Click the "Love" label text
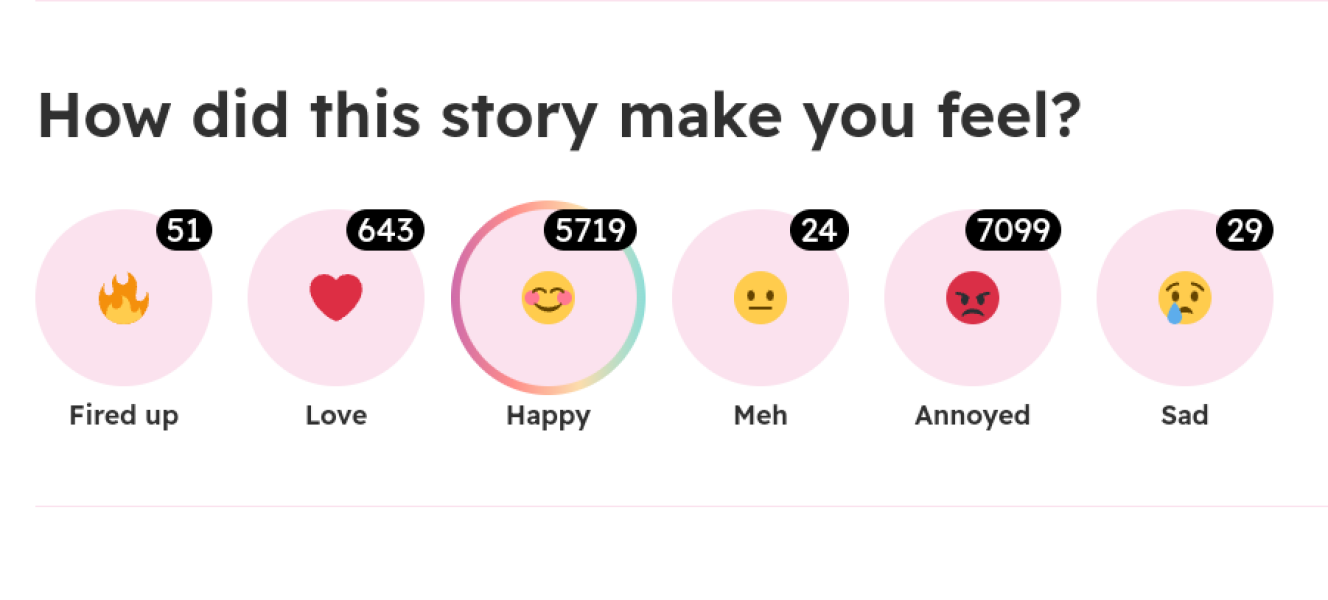Viewport: 1328px width, 600px height. [336, 415]
